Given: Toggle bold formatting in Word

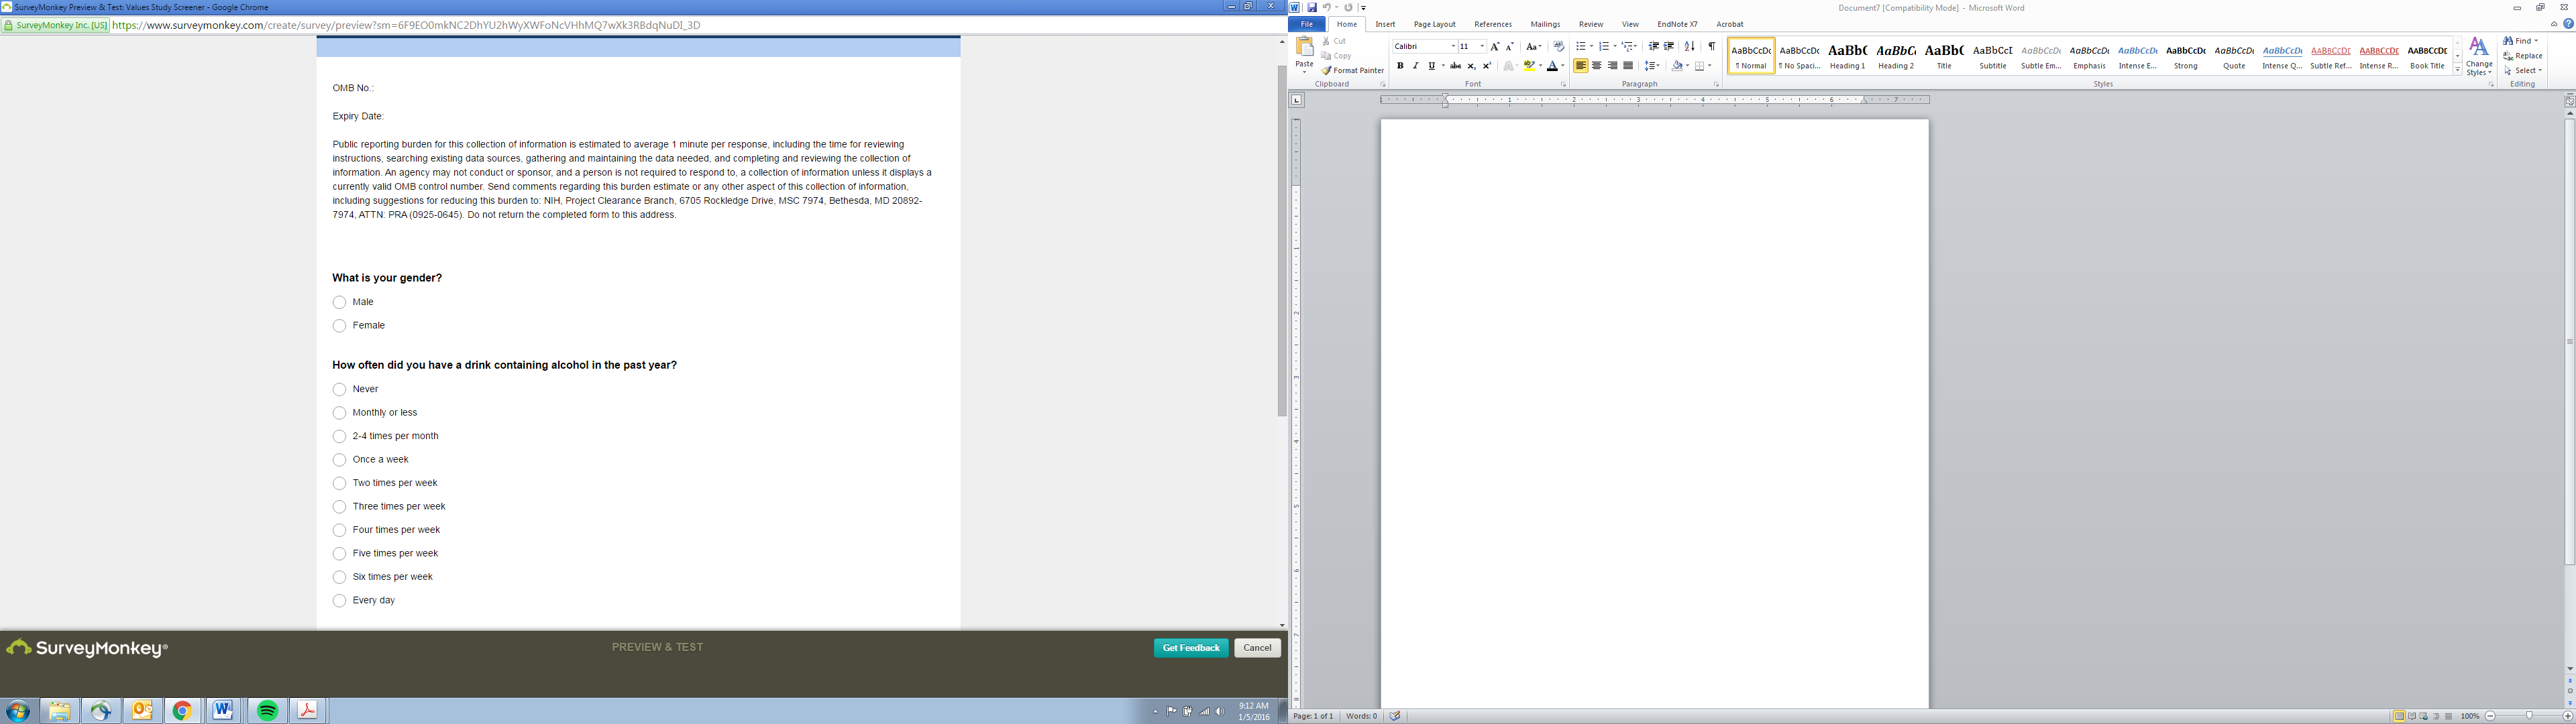Looking at the screenshot, I should coord(1400,66).
